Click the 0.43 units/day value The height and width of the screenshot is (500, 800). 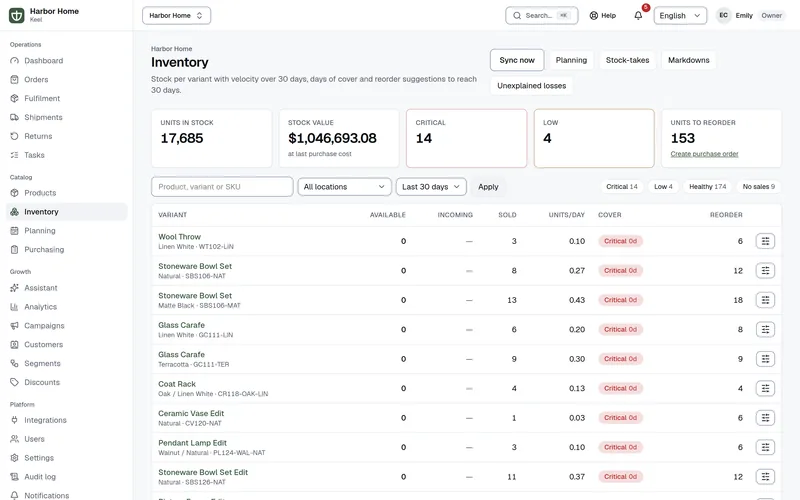(x=577, y=300)
